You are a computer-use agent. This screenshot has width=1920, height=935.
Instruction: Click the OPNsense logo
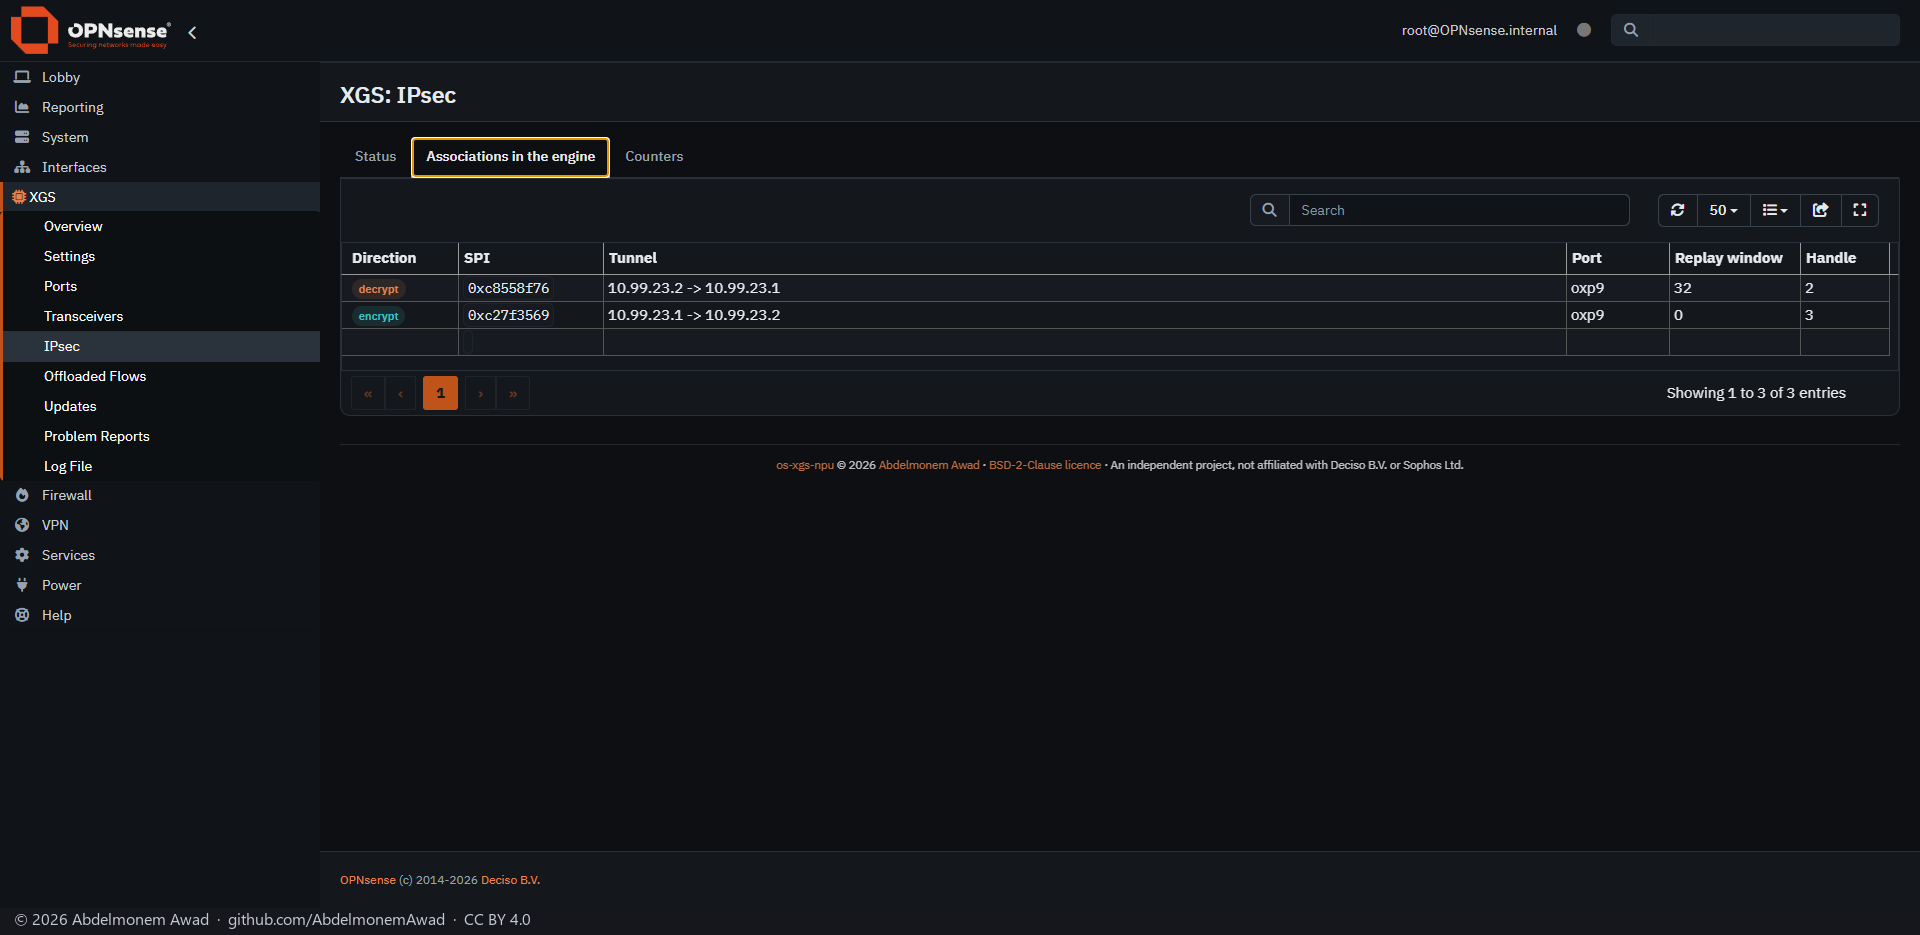tap(90, 30)
